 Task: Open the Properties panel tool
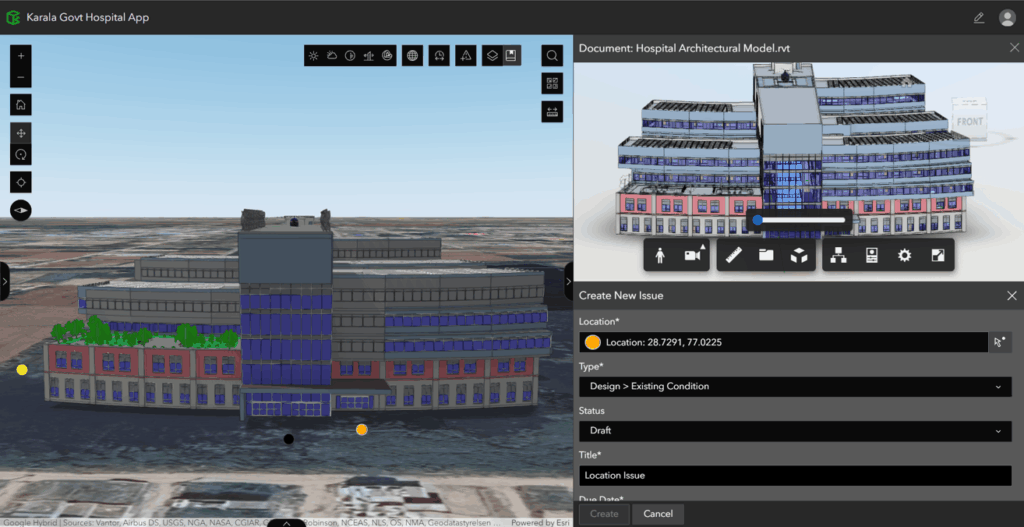point(871,256)
